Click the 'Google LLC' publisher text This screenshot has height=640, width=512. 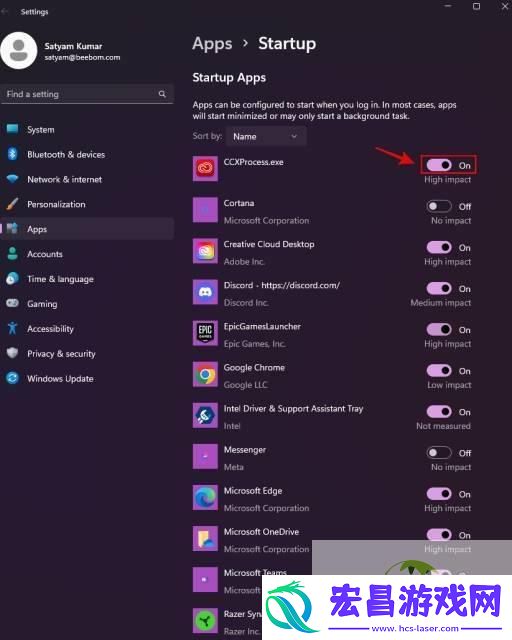pyautogui.click(x=245, y=385)
